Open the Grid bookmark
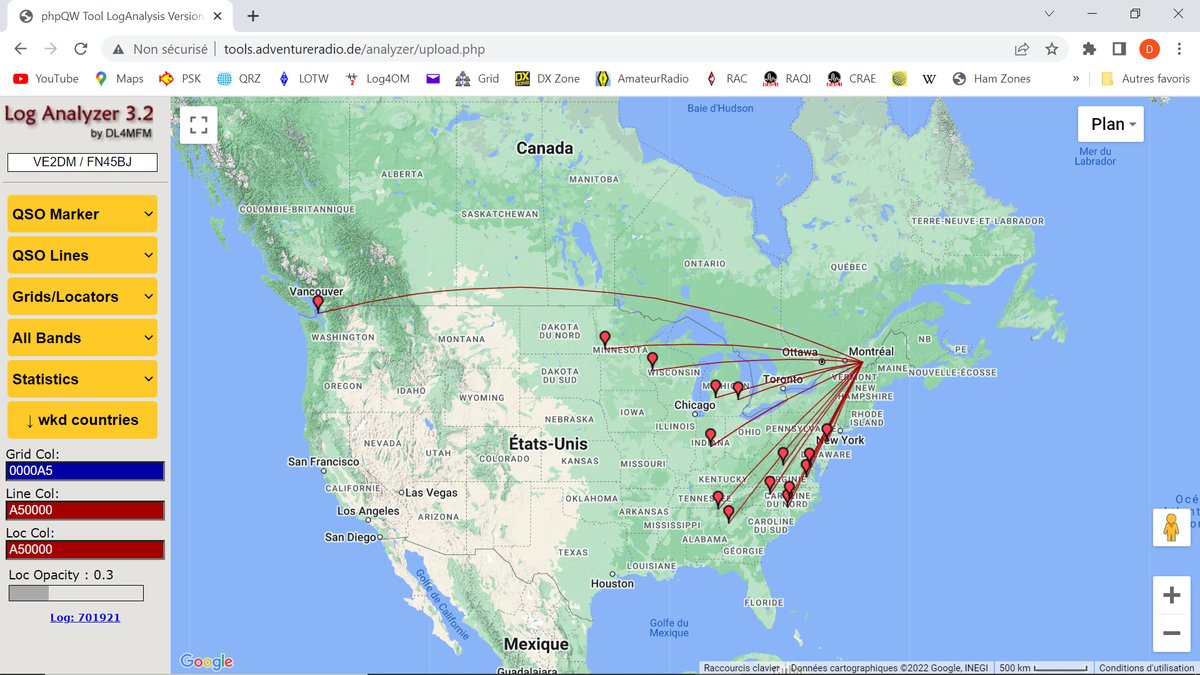 click(477, 78)
